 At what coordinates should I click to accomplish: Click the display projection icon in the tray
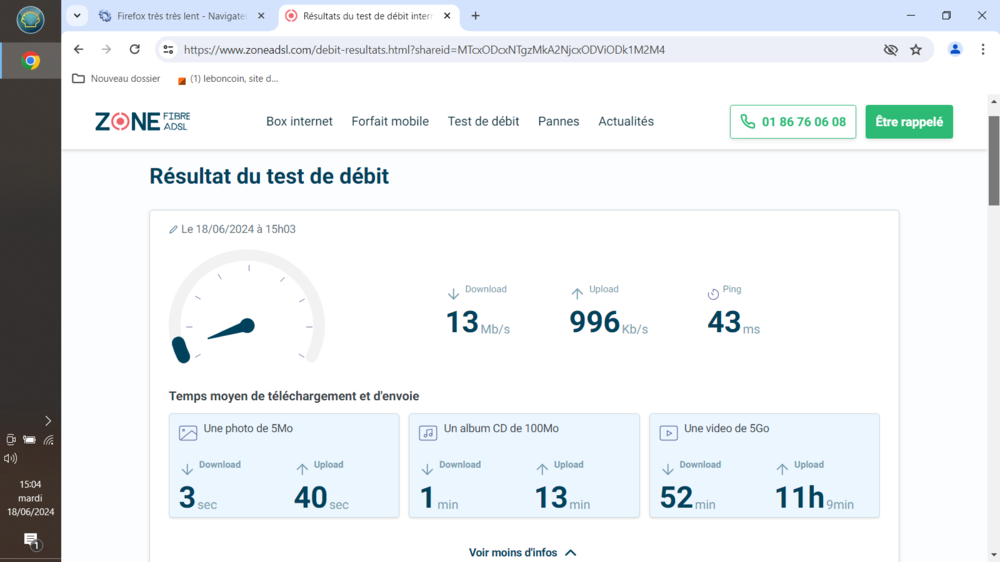11,440
